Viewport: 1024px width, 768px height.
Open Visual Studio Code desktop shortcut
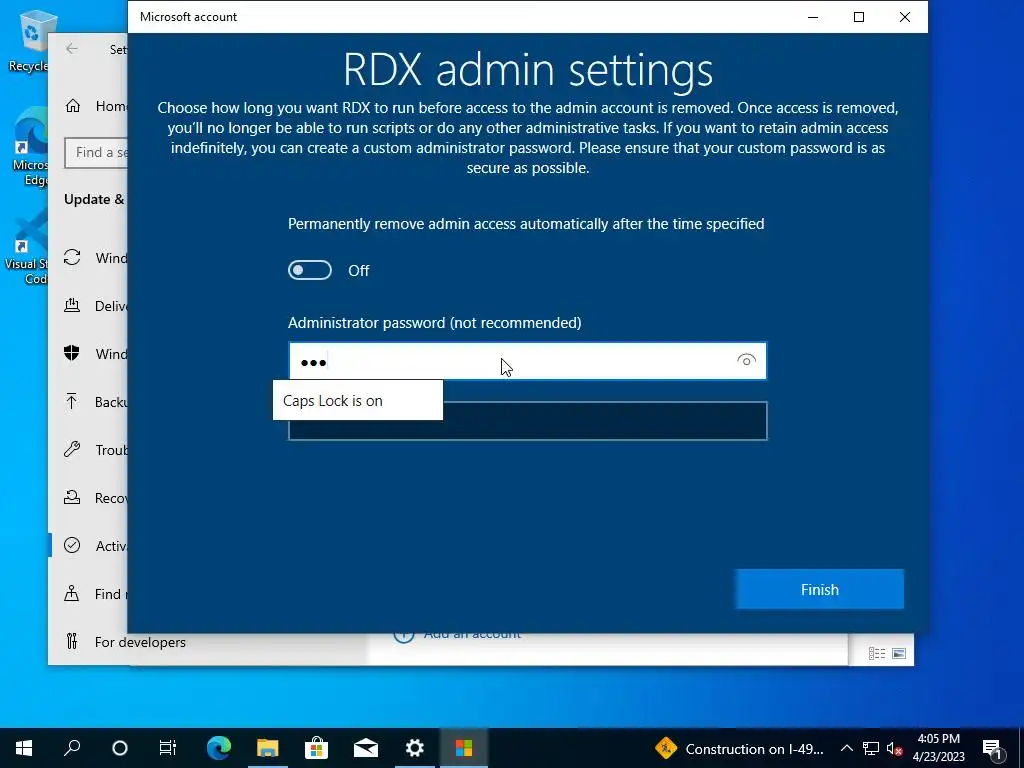[x=27, y=248]
